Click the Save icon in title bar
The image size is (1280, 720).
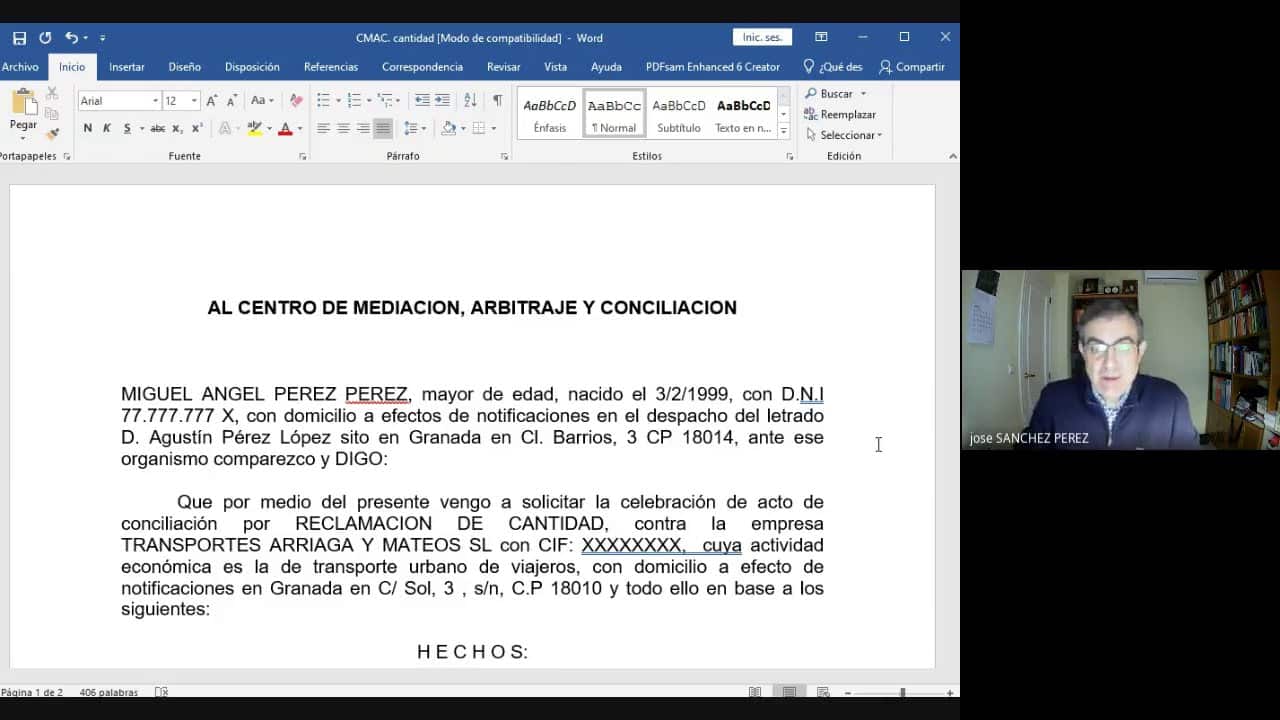click(19, 38)
